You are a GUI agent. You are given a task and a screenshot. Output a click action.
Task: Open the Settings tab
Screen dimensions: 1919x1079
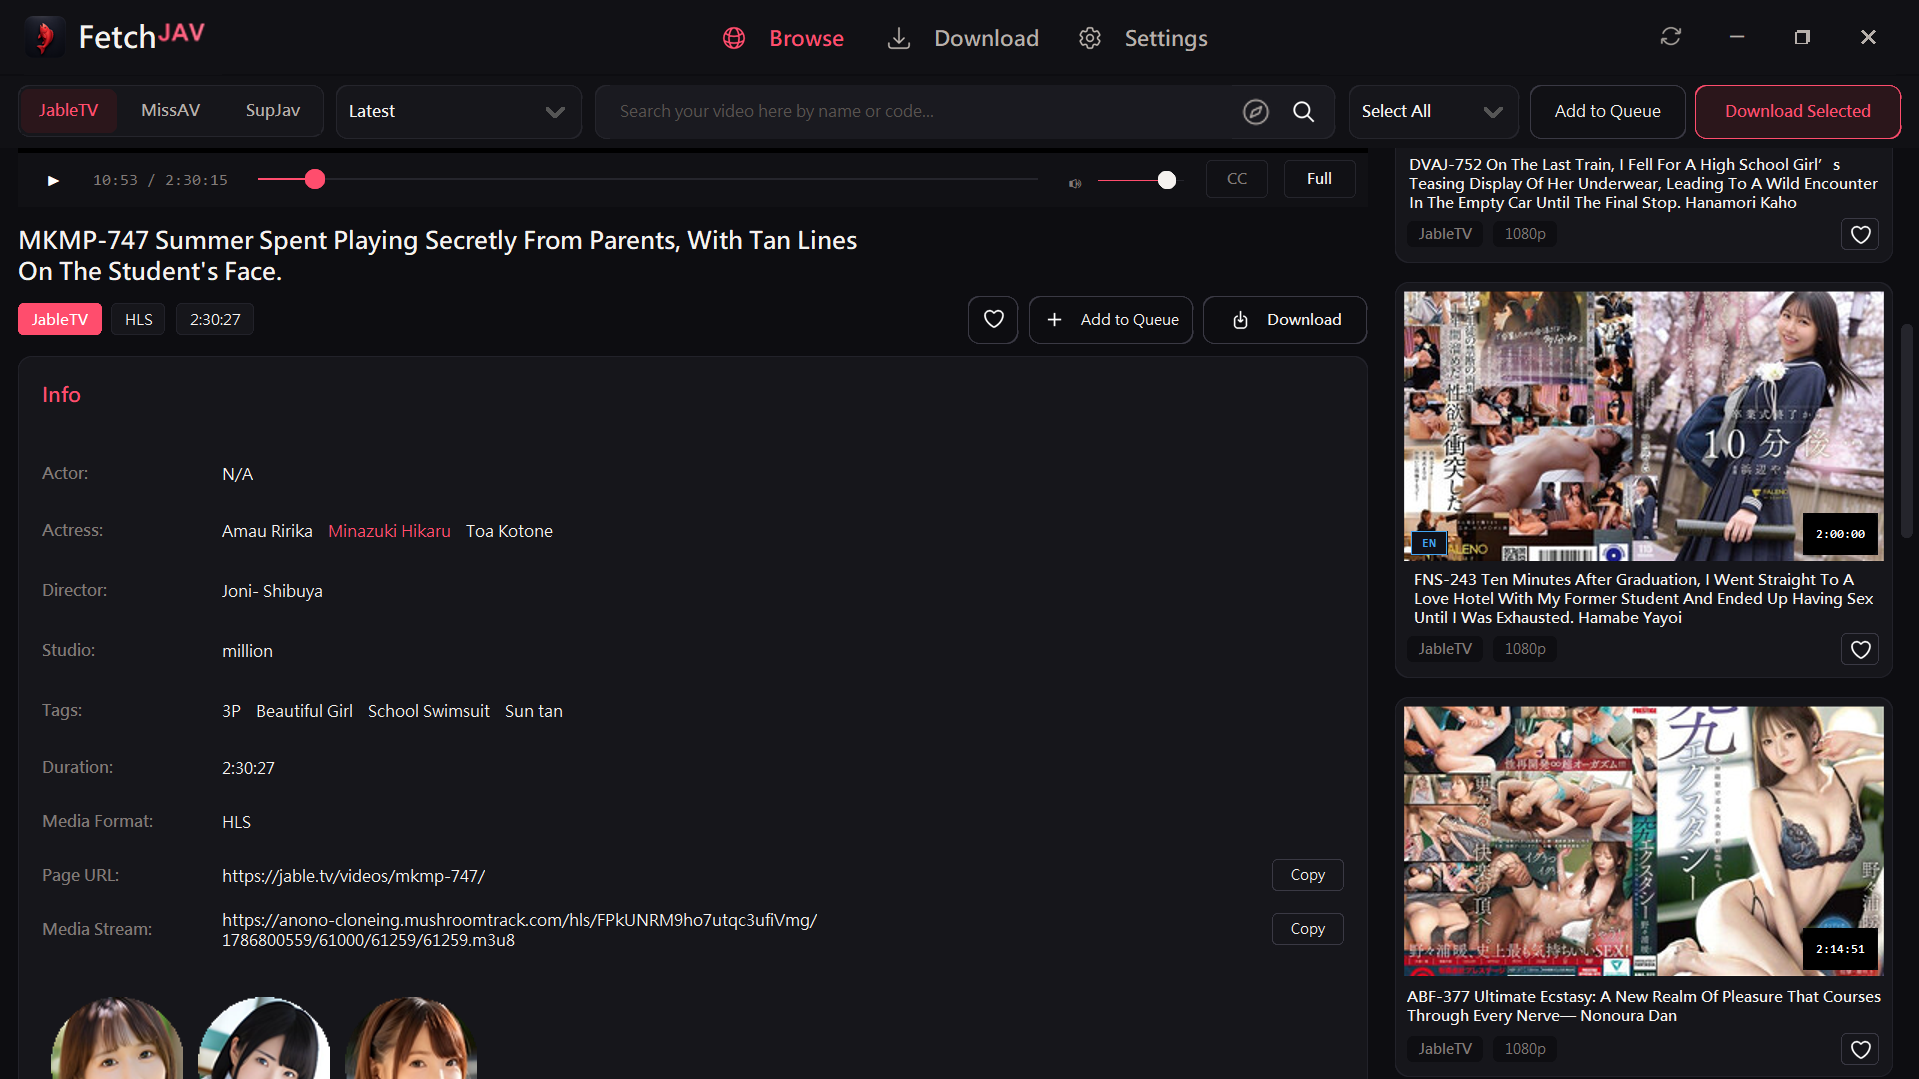pos(1143,38)
